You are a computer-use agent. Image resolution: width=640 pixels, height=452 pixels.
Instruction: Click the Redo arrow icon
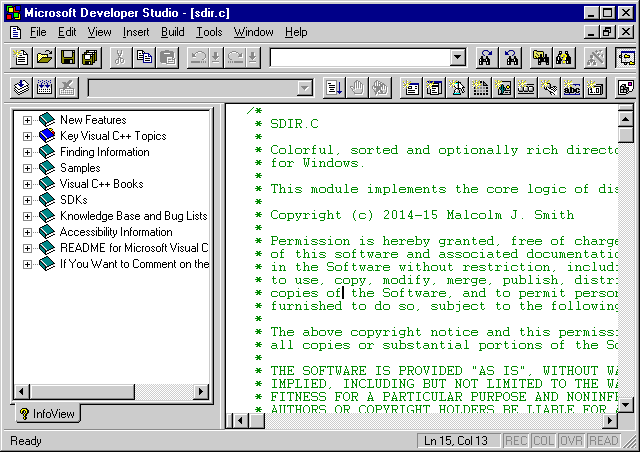pyautogui.click(x=236, y=58)
